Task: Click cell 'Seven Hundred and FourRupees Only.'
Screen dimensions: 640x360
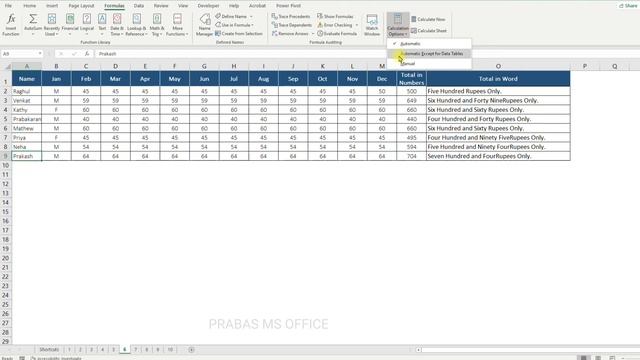Action: (x=498, y=156)
